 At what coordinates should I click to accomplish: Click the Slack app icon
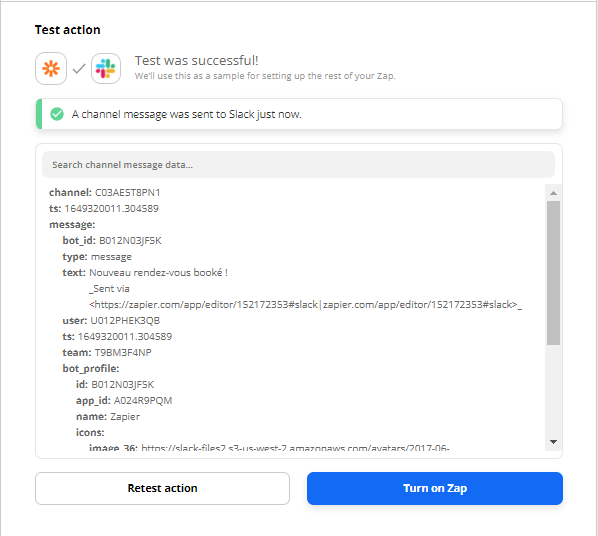[x=106, y=69]
